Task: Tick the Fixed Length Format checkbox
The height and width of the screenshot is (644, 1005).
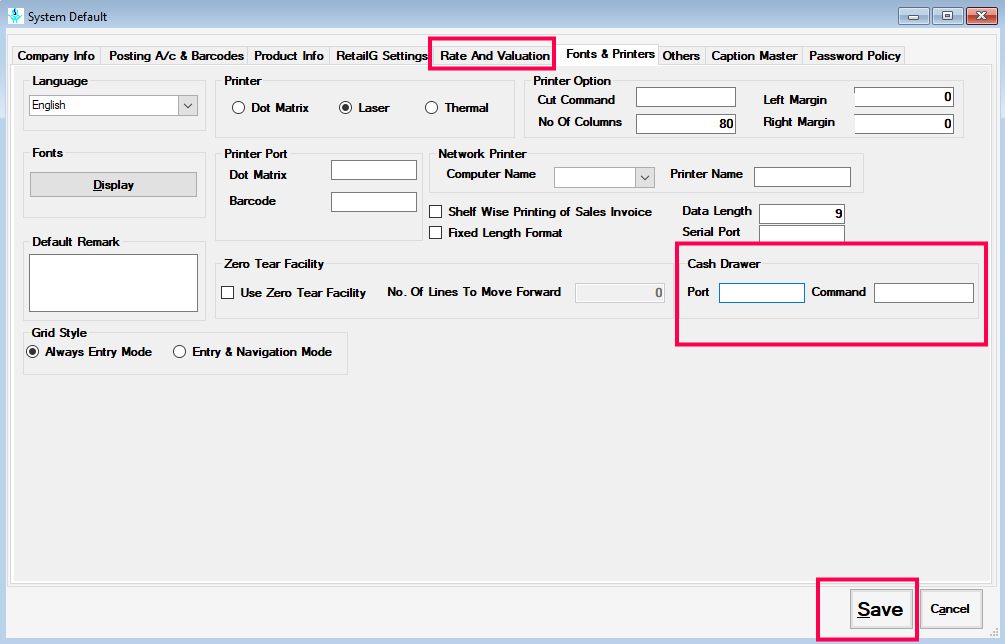Action: [435, 233]
